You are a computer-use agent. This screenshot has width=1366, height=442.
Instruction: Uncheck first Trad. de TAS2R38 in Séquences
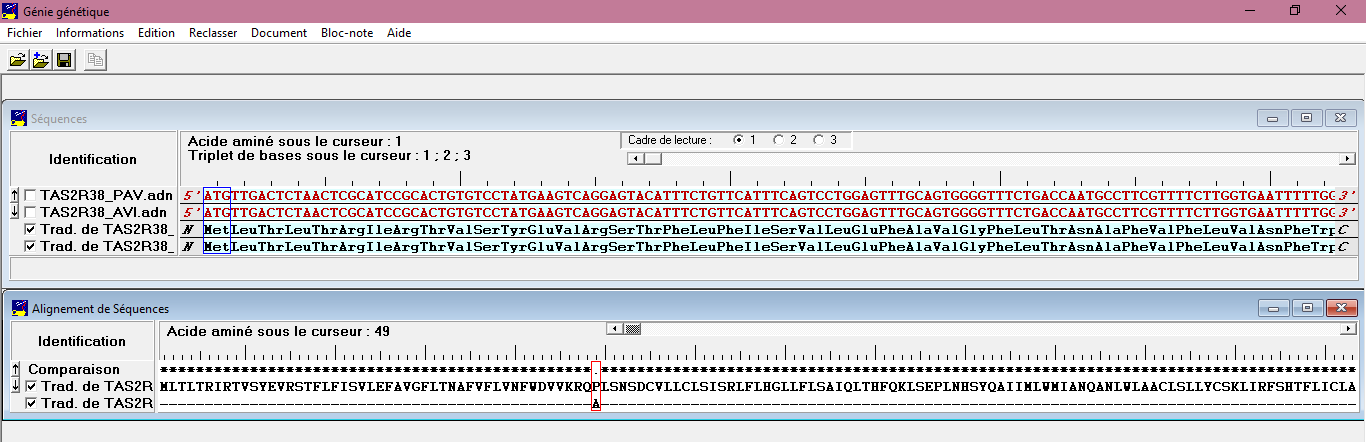click(x=31, y=230)
